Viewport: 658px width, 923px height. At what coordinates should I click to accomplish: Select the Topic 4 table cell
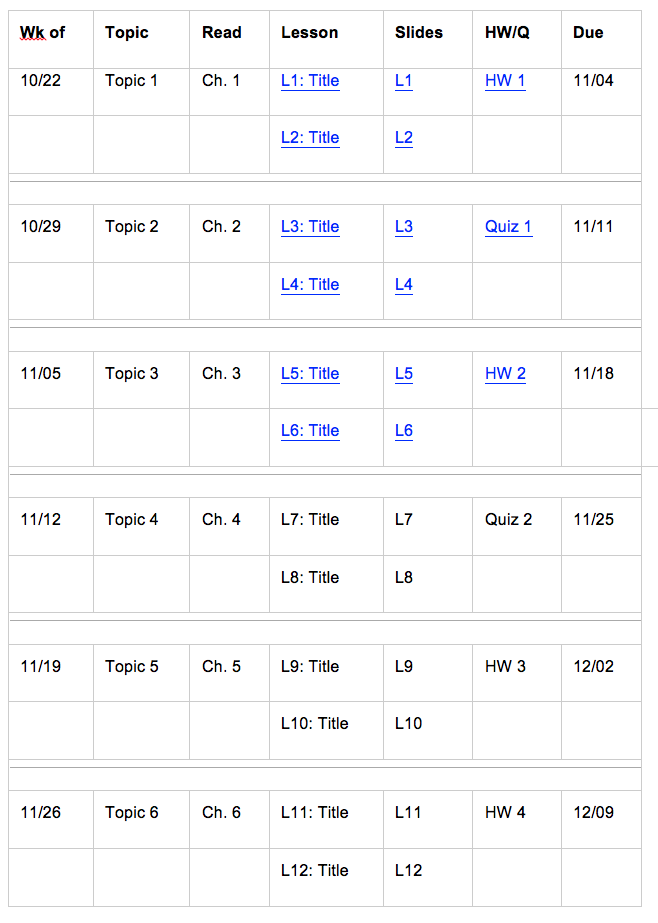(x=131, y=520)
